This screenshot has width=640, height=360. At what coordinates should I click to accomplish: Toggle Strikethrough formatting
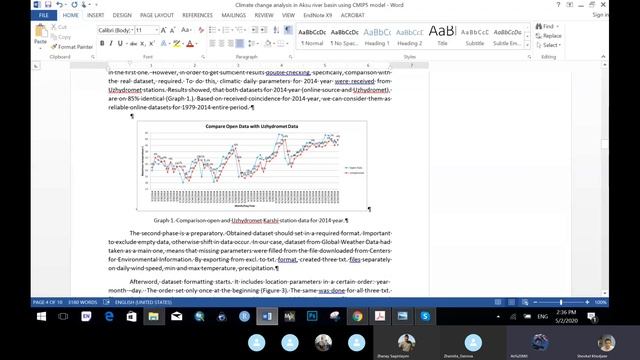(x=133, y=43)
